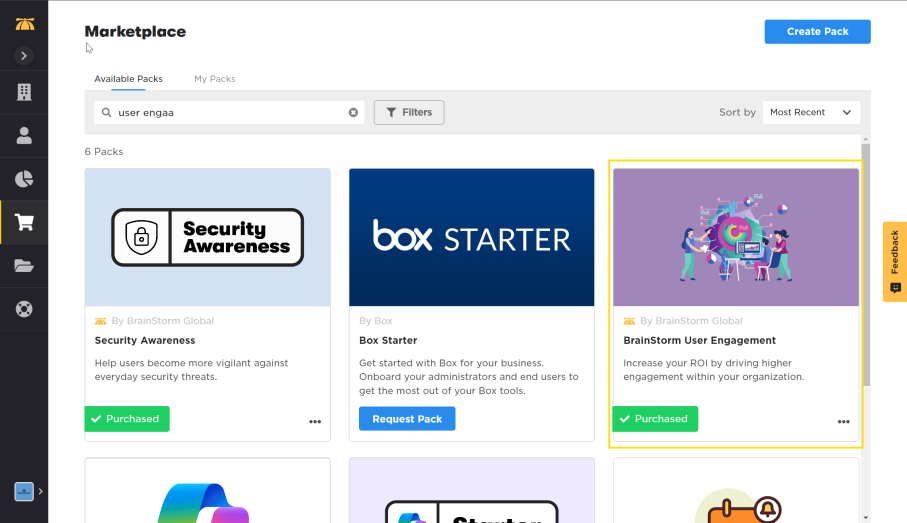Click Box Starter pack thumbnail

pyautogui.click(x=471, y=237)
